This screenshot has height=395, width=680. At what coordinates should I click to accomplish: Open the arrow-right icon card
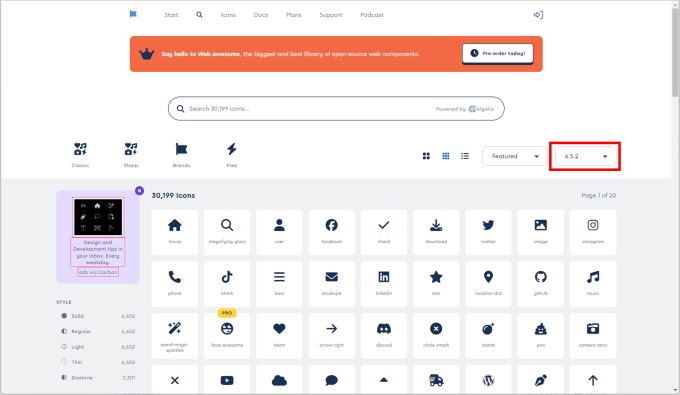[x=331, y=336]
